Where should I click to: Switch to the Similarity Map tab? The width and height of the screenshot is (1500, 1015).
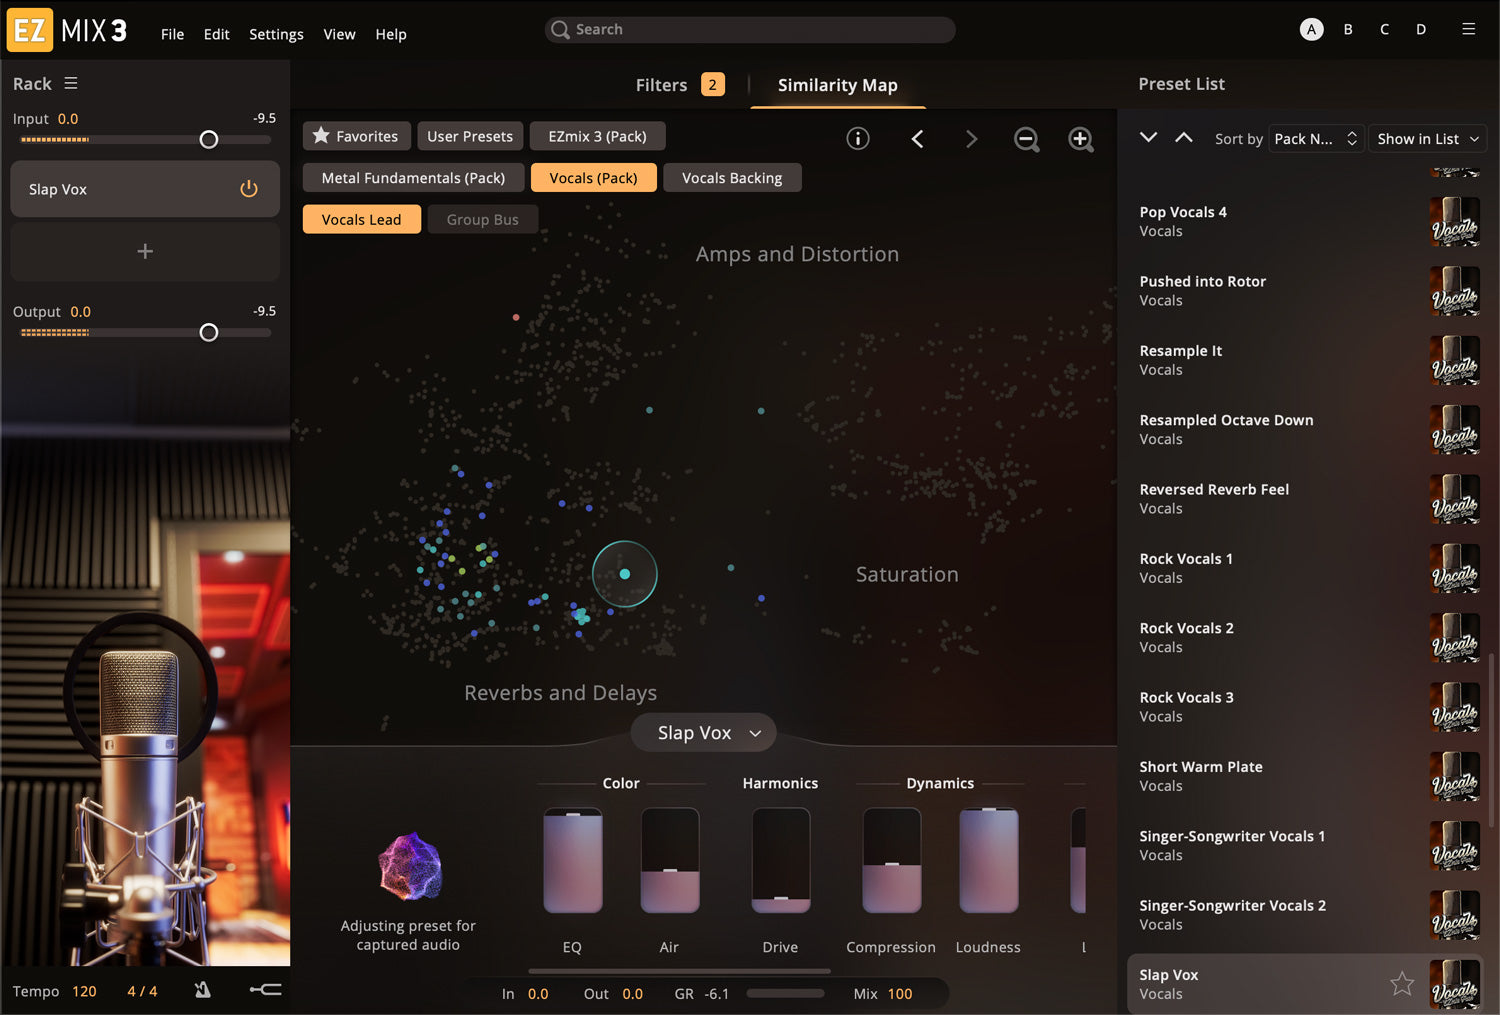click(838, 85)
